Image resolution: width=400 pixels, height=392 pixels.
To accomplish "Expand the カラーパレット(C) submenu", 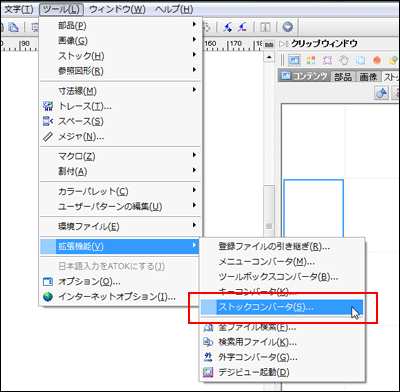I will pos(121,191).
